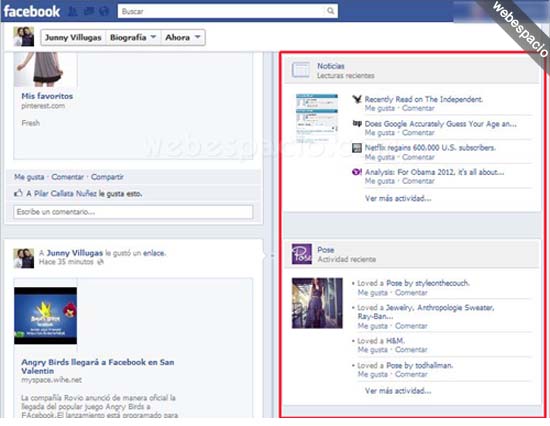Click the Escribe un comentario field

[133, 212]
